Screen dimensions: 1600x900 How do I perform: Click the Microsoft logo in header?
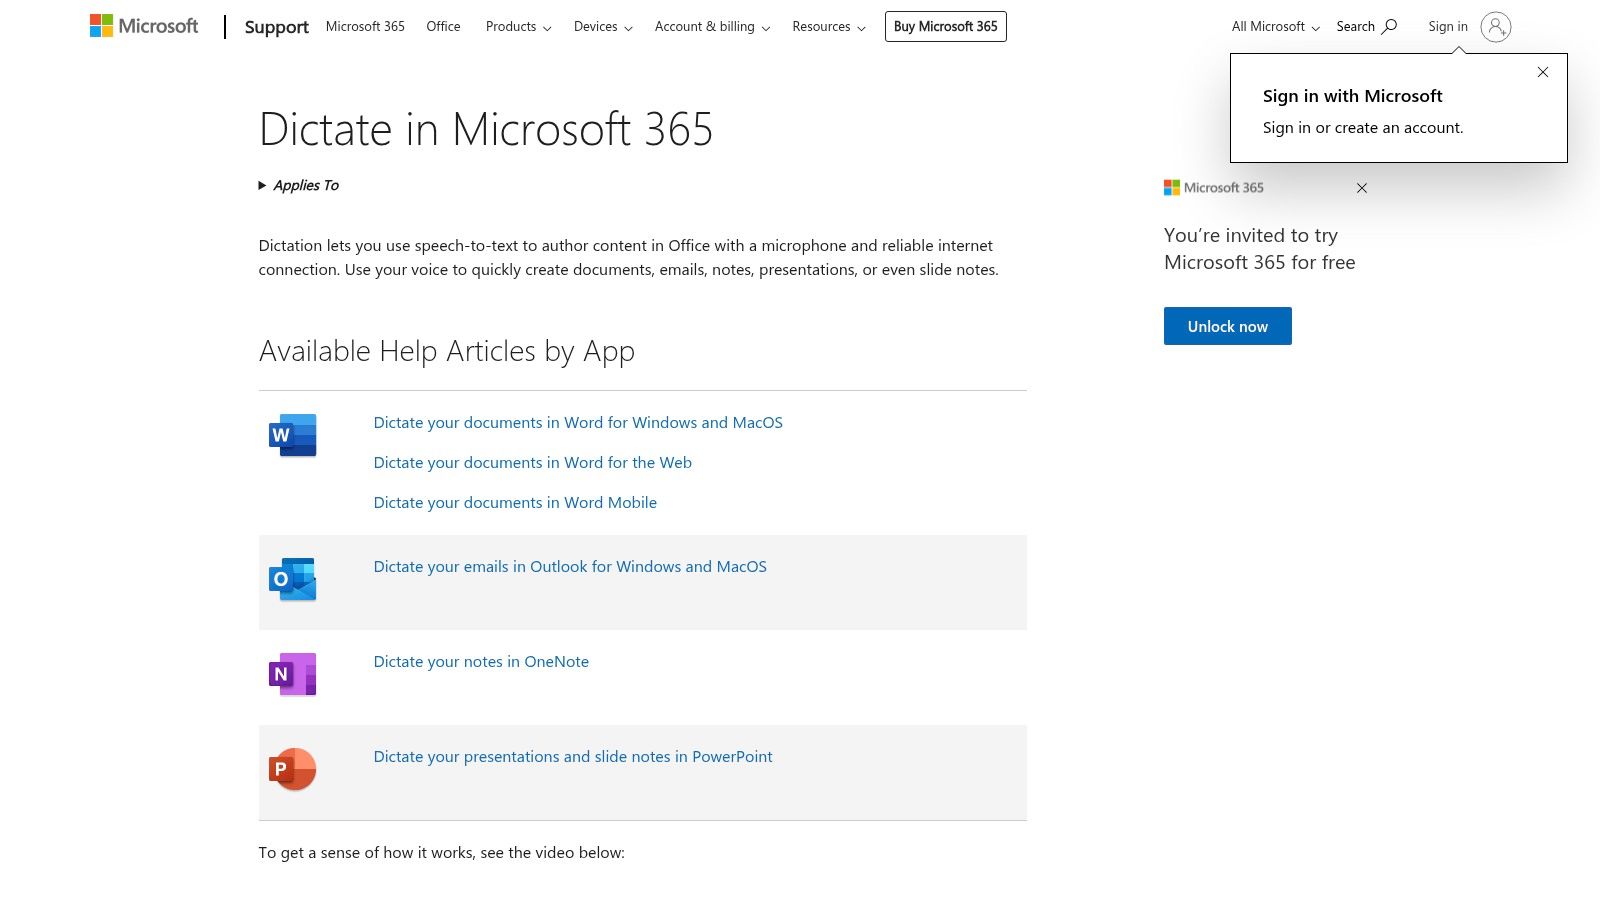[144, 26]
